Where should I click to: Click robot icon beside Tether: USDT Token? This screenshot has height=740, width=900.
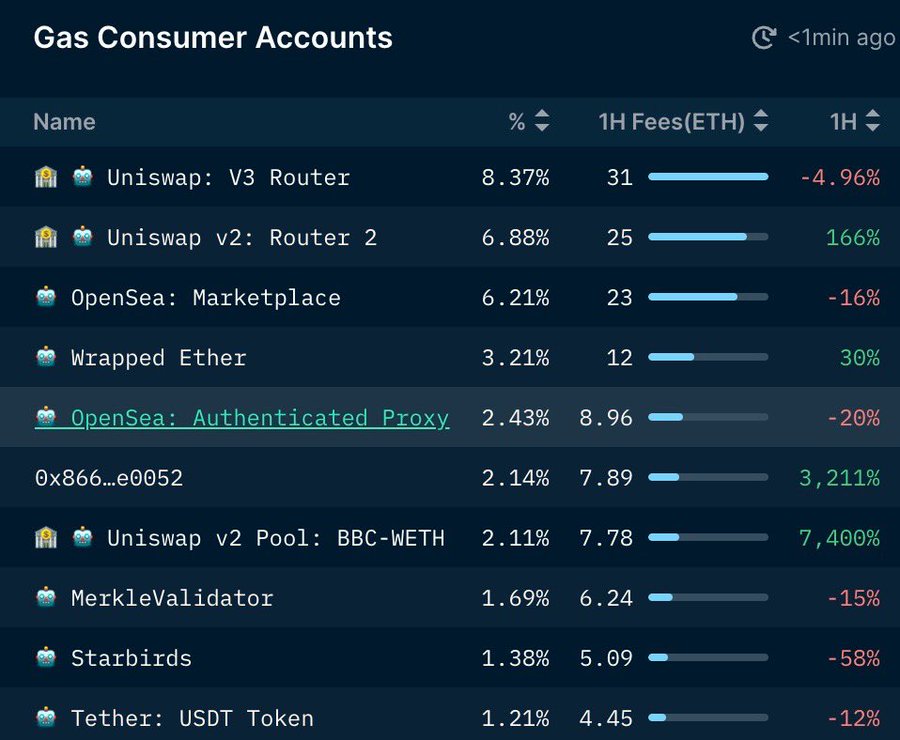46,718
